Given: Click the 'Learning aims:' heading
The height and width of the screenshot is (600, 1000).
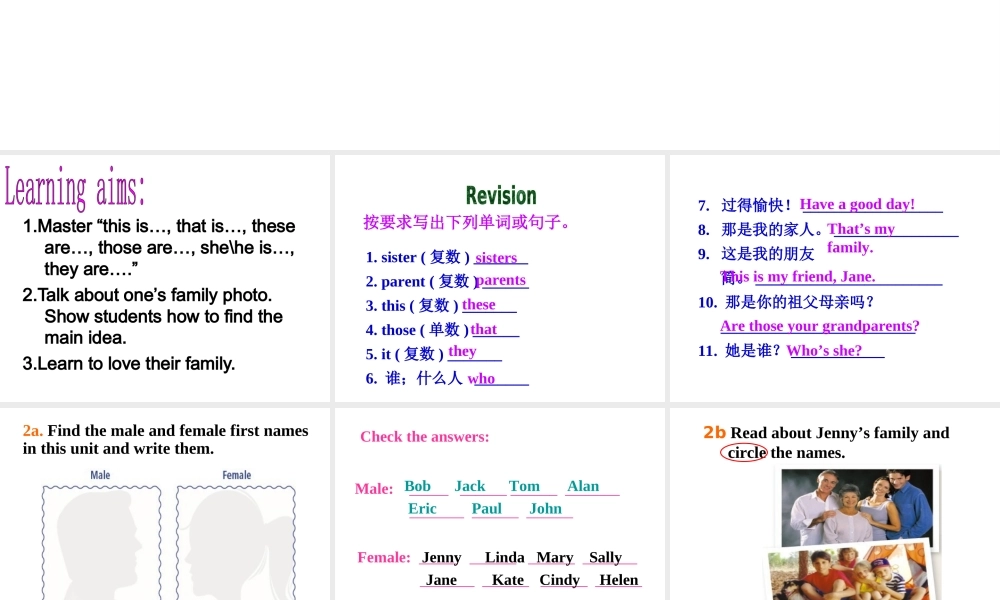Looking at the screenshot, I should tap(75, 187).
